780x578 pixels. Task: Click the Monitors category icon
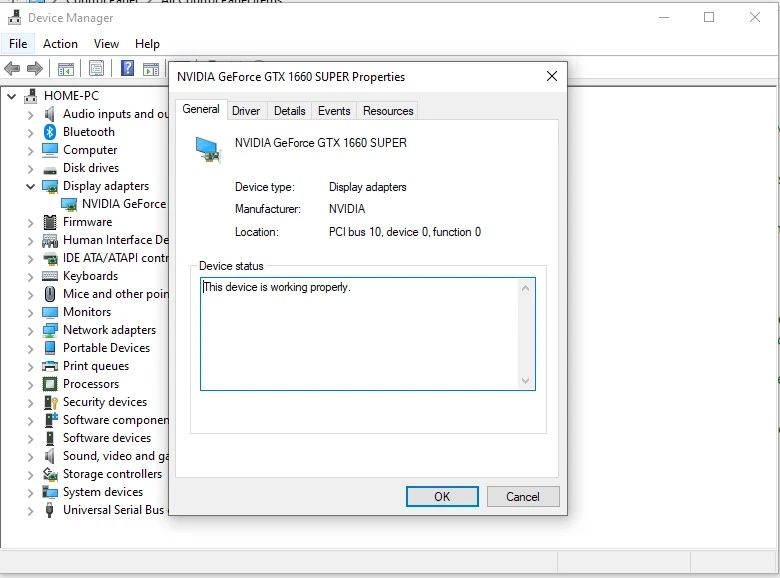tap(50, 312)
